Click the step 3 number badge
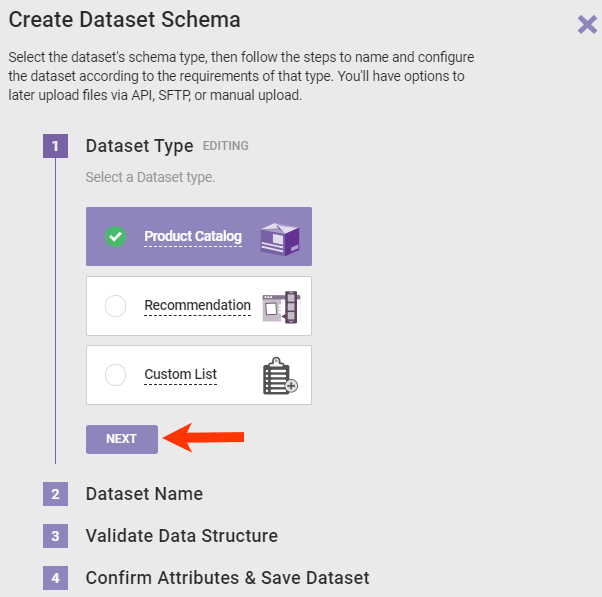Screen dimensions: 602x597 pyautogui.click(x=55, y=536)
